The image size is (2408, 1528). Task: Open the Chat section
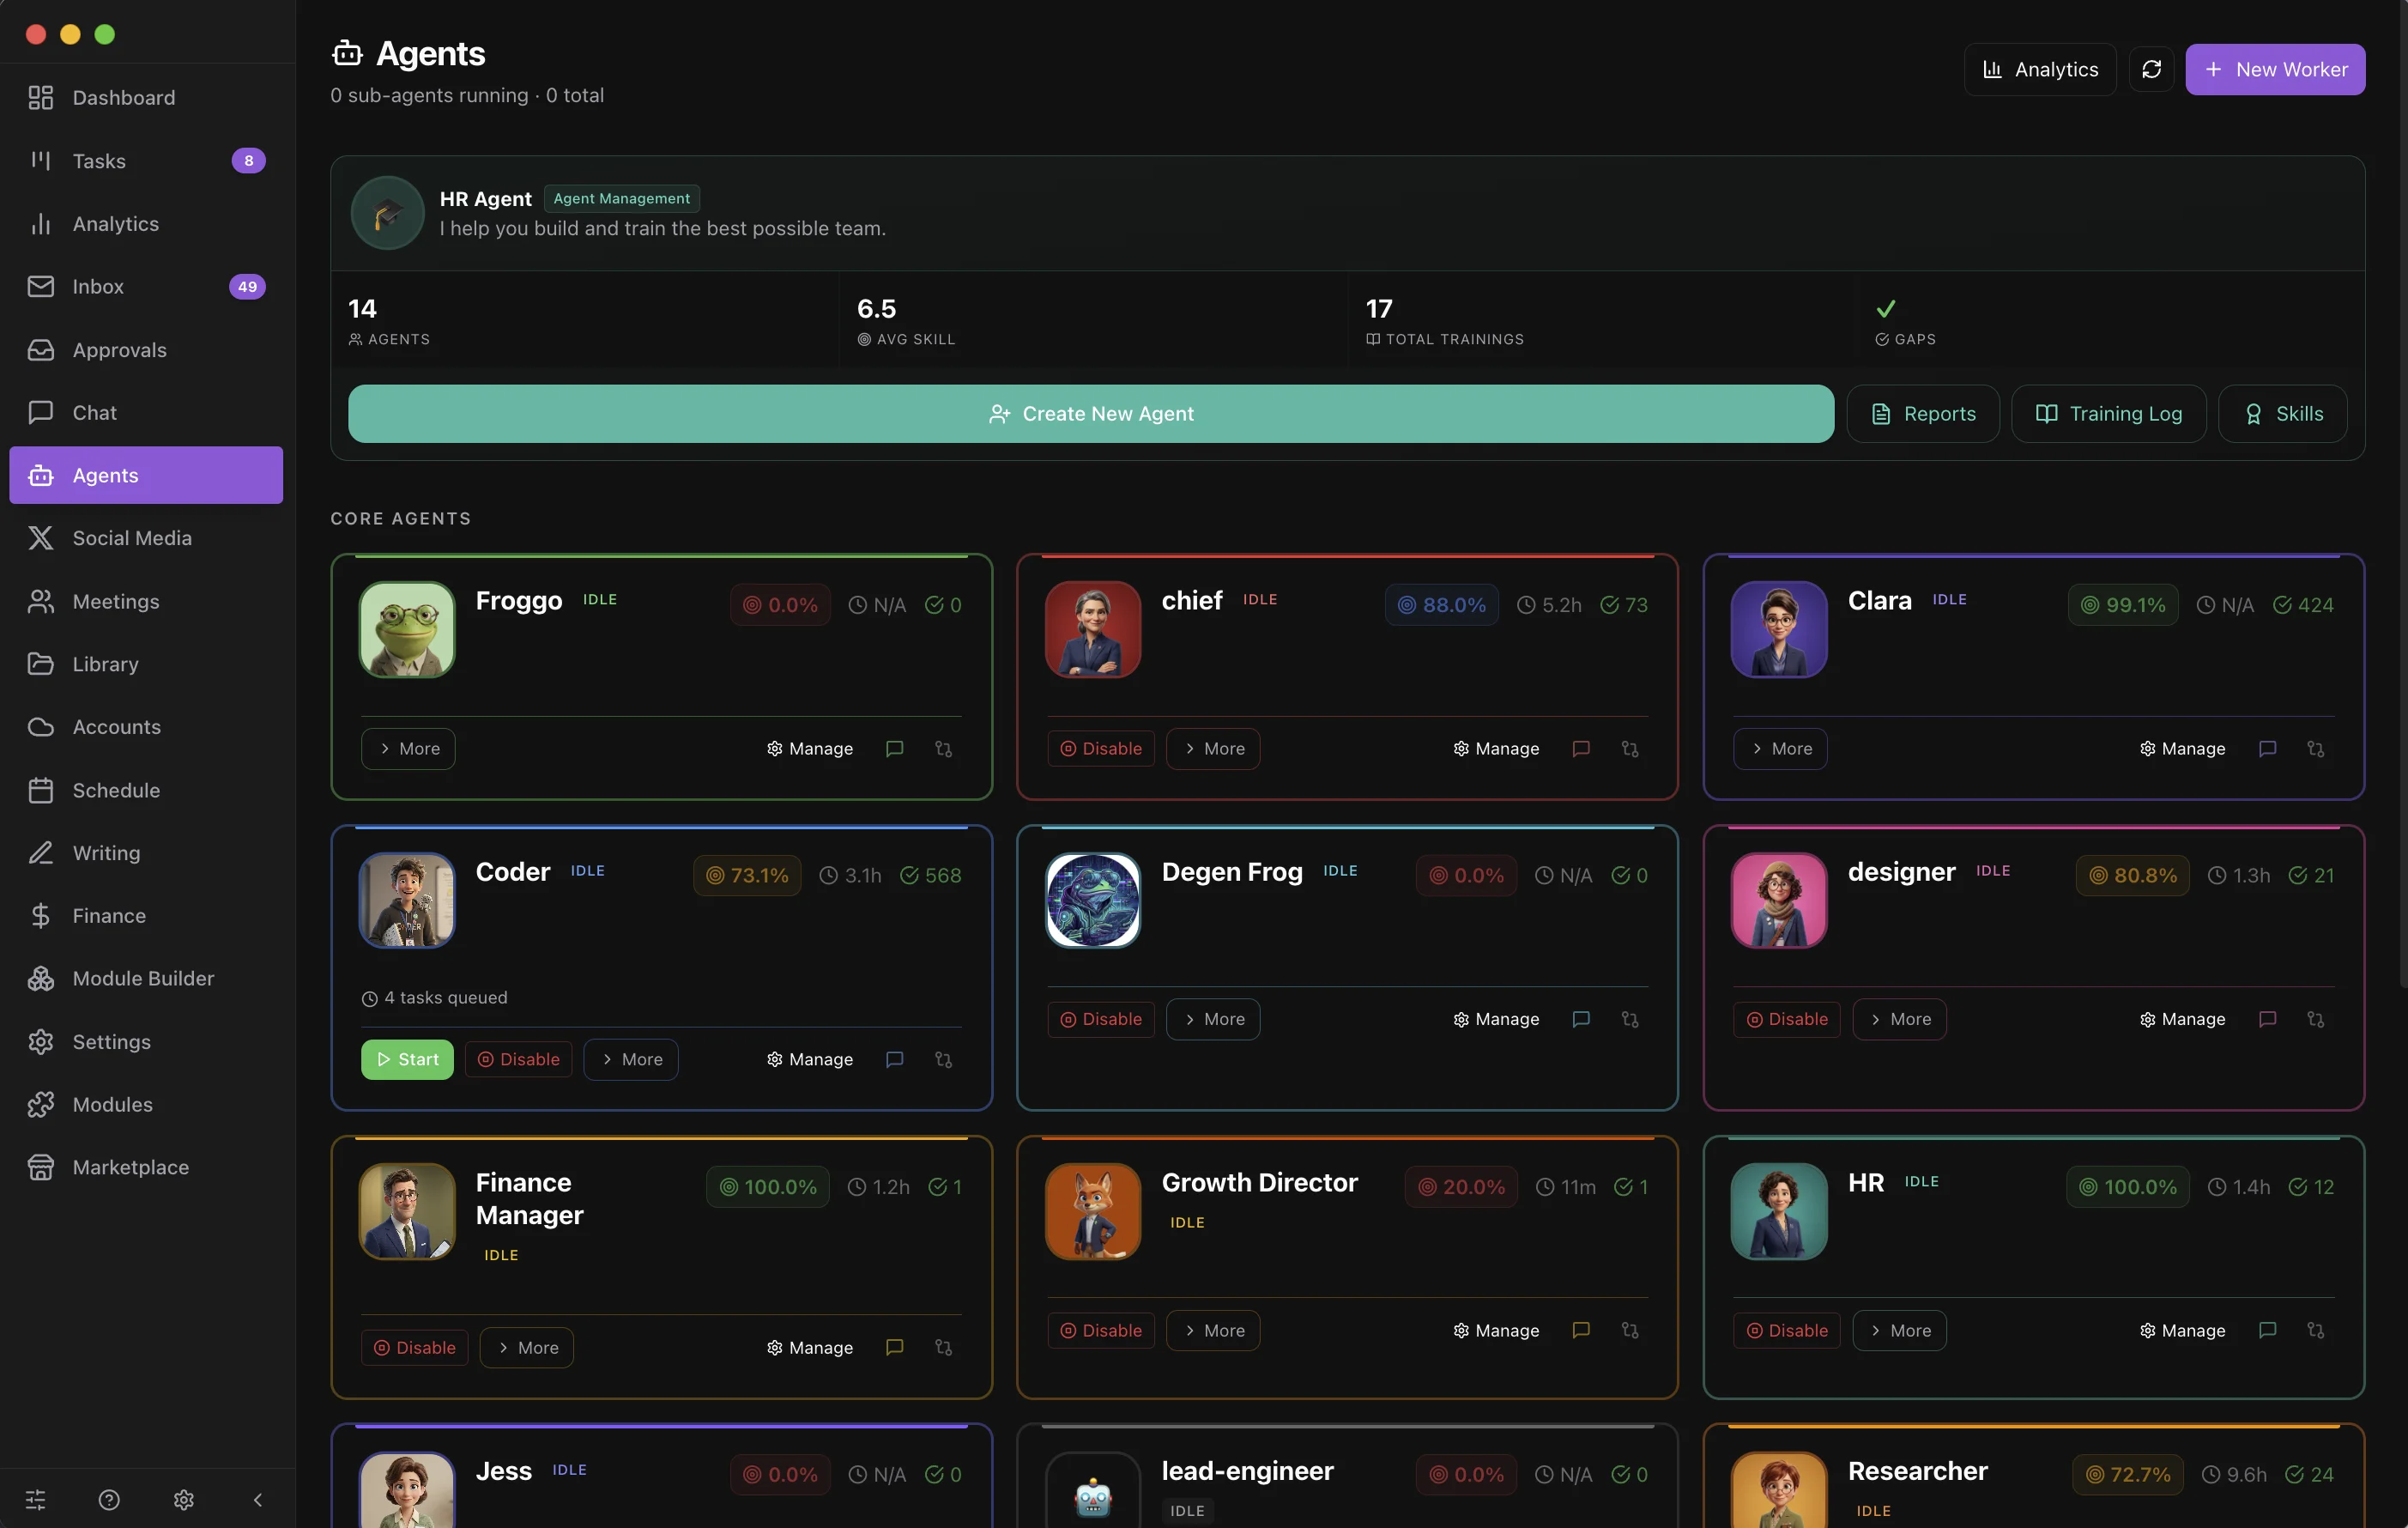(x=94, y=412)
